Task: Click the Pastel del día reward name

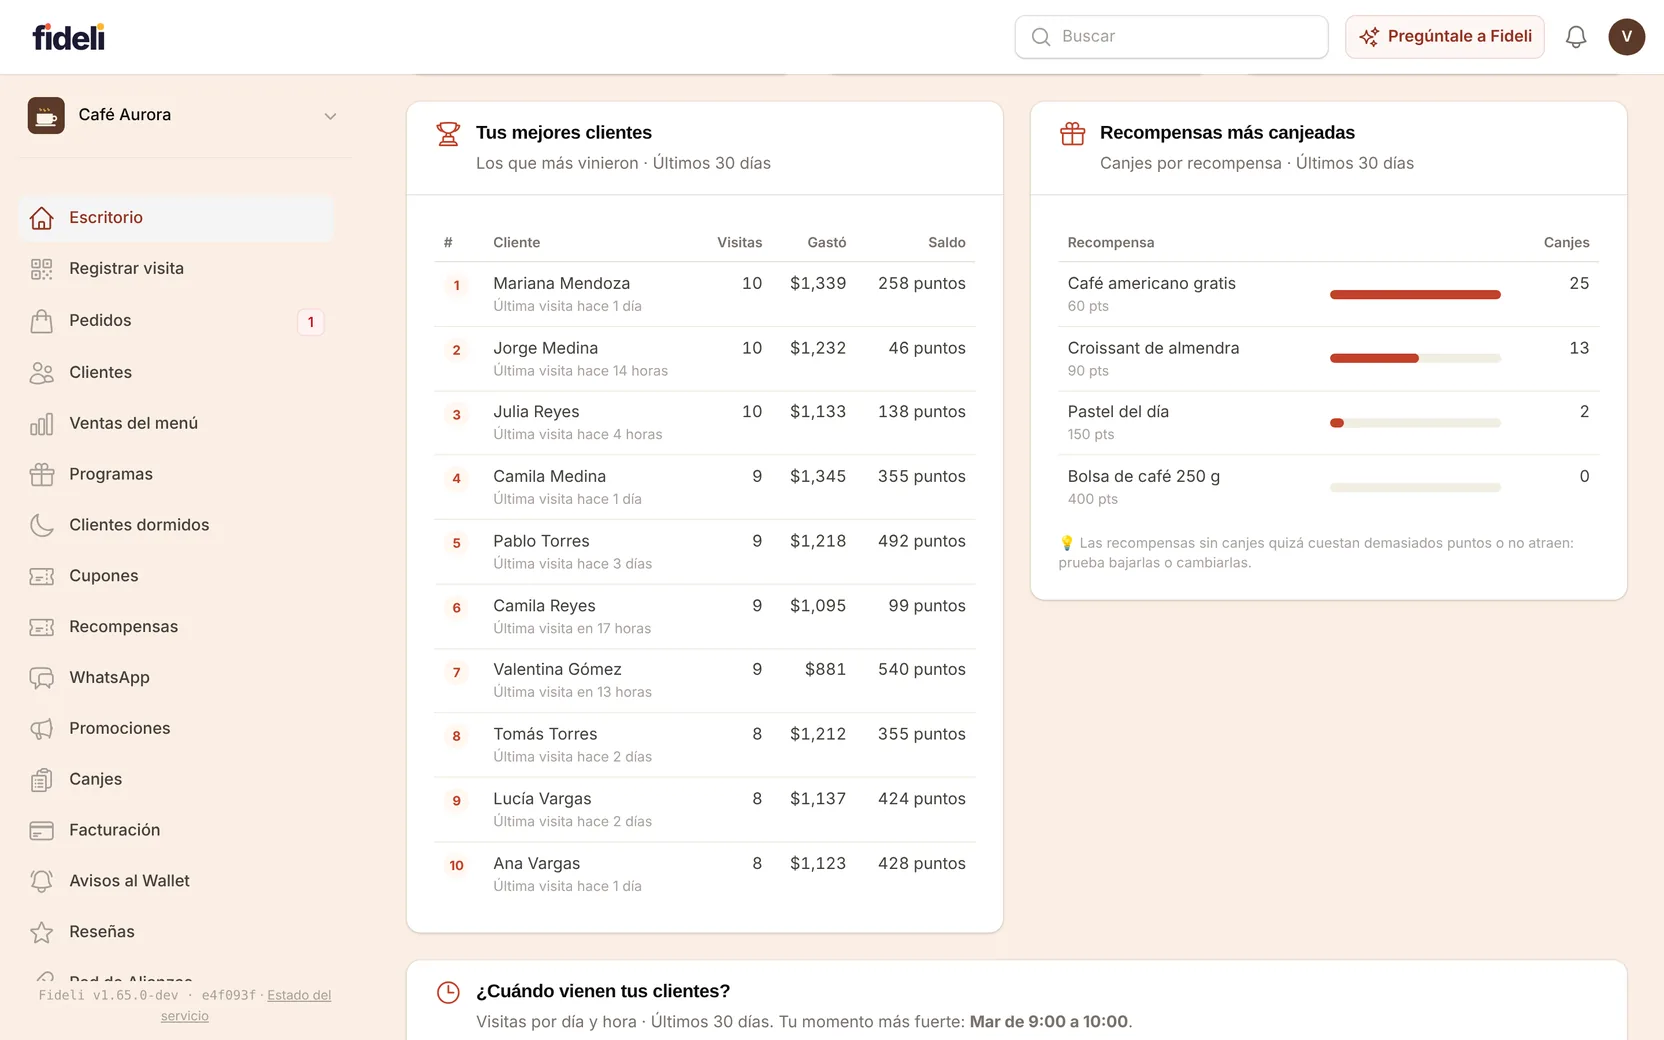Action: (1118, 412)
